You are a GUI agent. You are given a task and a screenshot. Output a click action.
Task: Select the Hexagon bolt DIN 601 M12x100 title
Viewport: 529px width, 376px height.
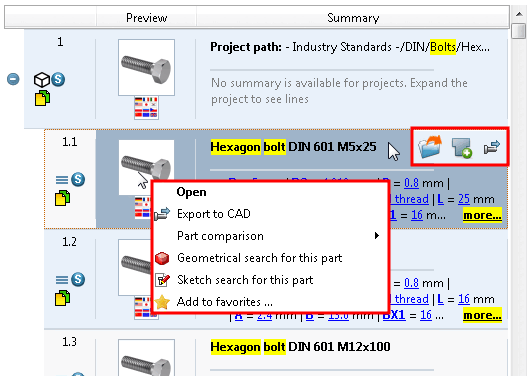click(300, 347)
